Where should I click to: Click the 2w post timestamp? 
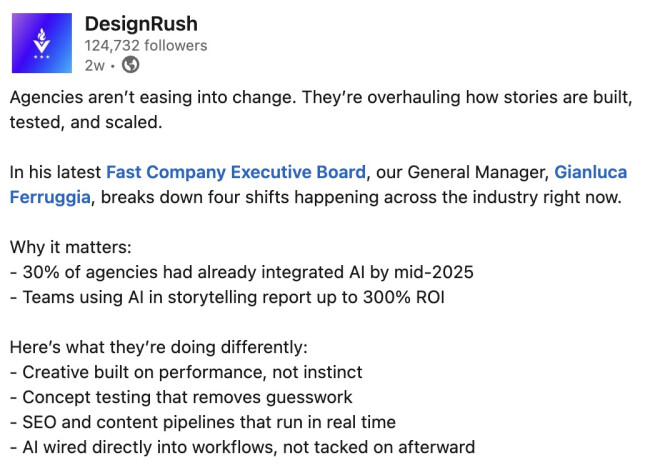pos(95,64)
